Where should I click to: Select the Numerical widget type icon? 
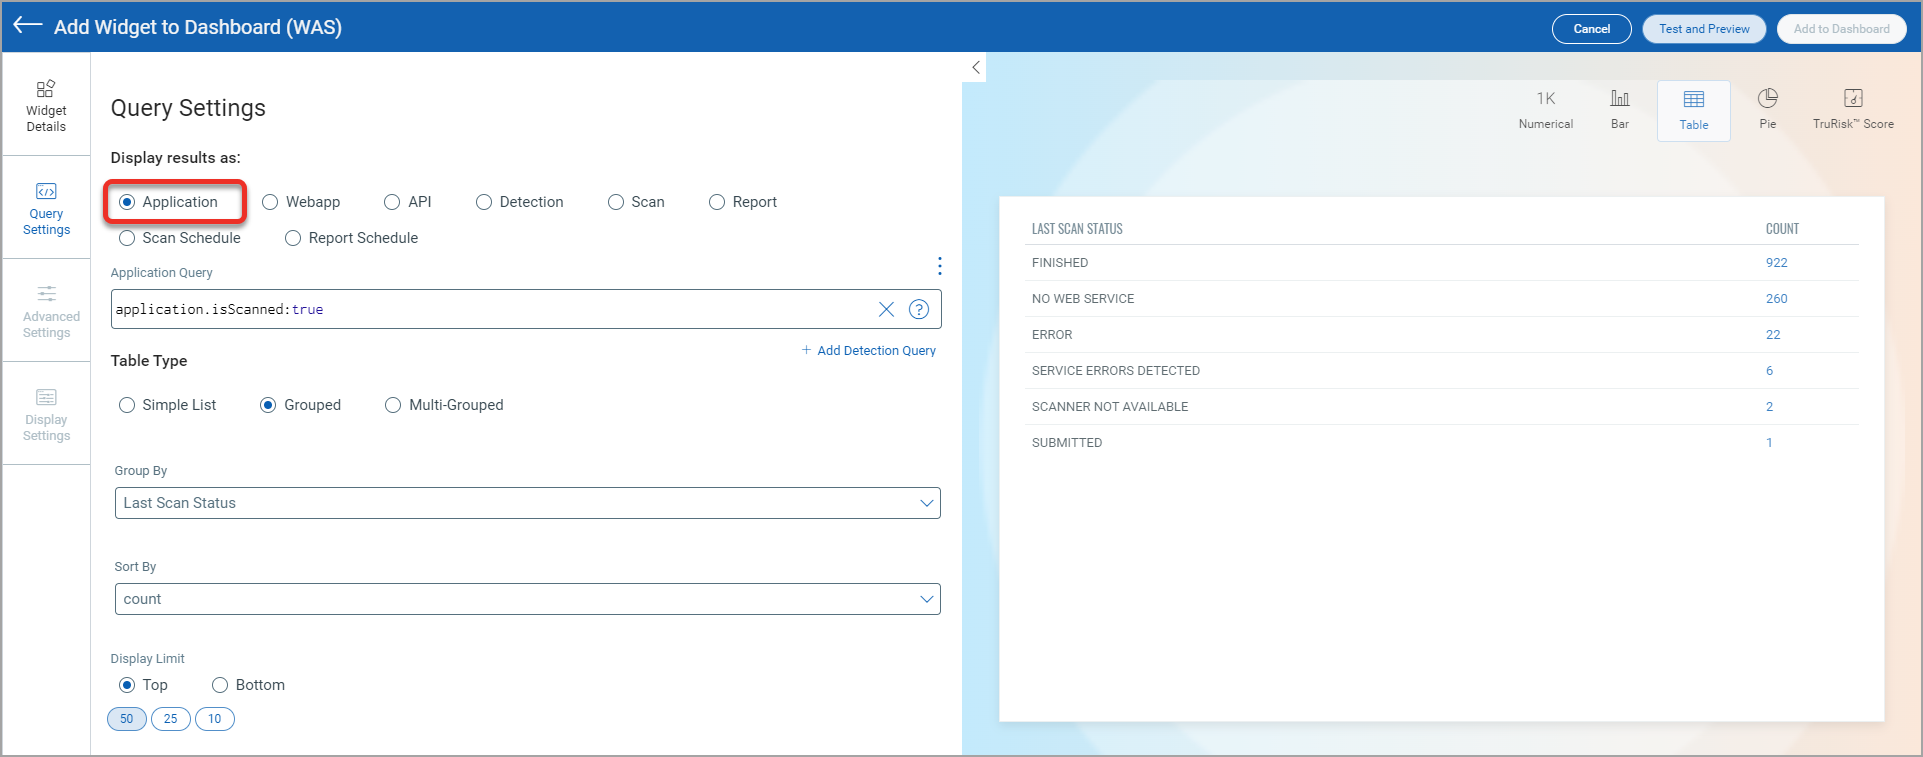1545,109
